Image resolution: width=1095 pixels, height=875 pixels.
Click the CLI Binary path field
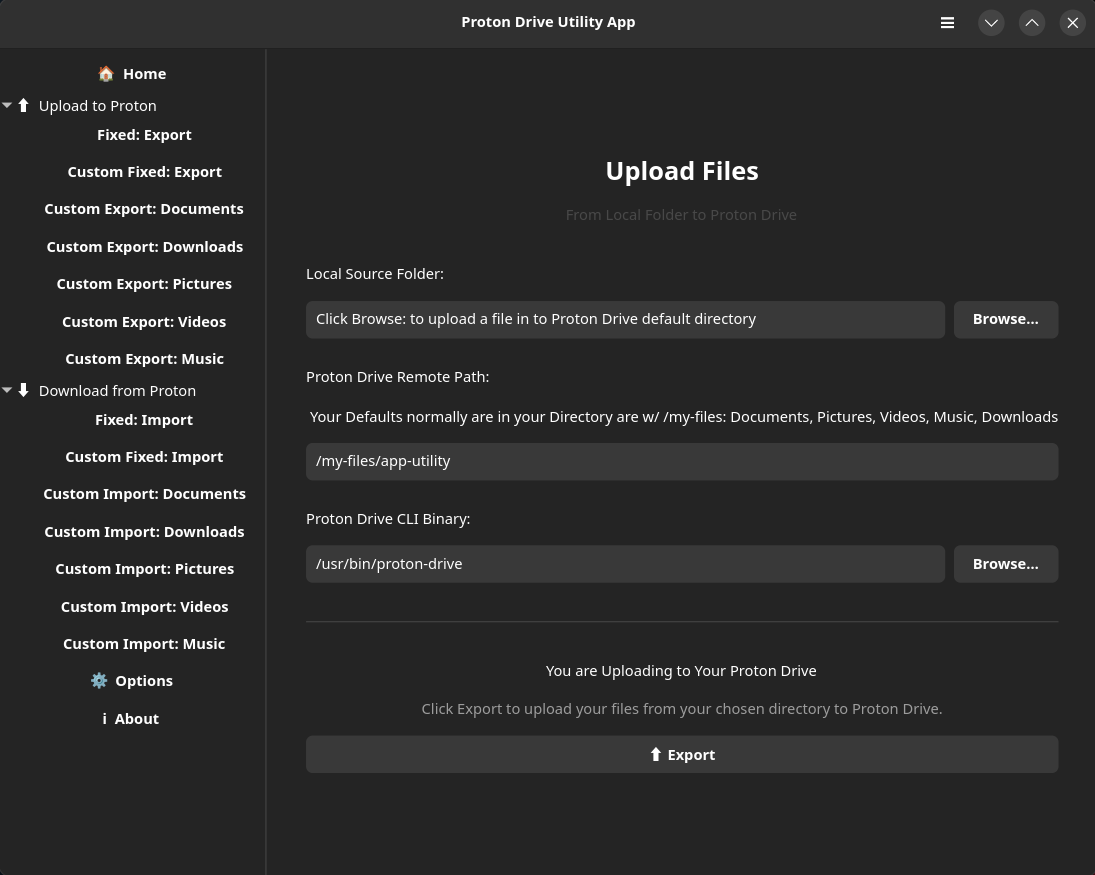tap(625, 564)
